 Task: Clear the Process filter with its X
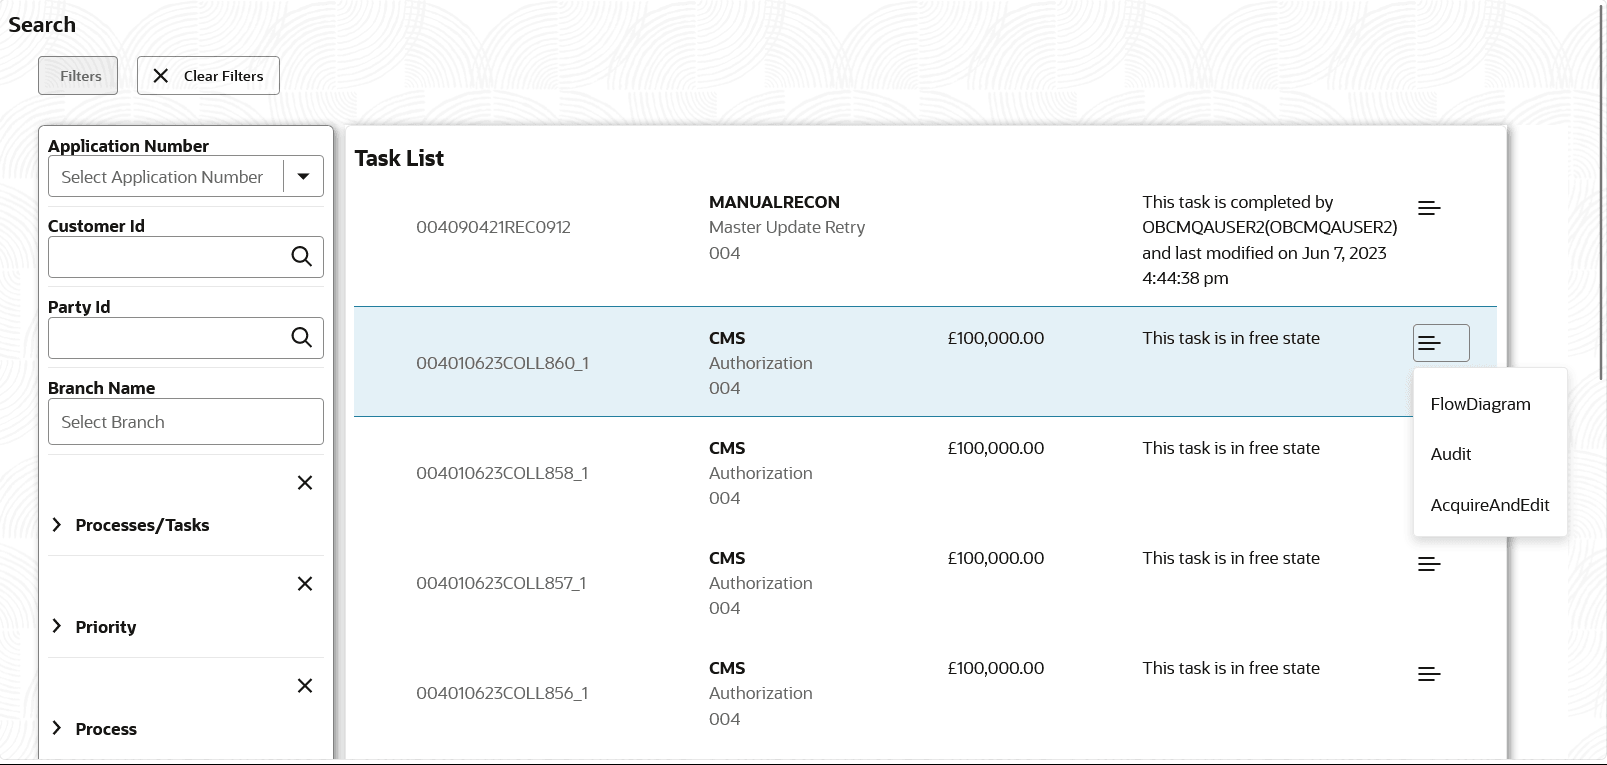[x=305, y=686]
